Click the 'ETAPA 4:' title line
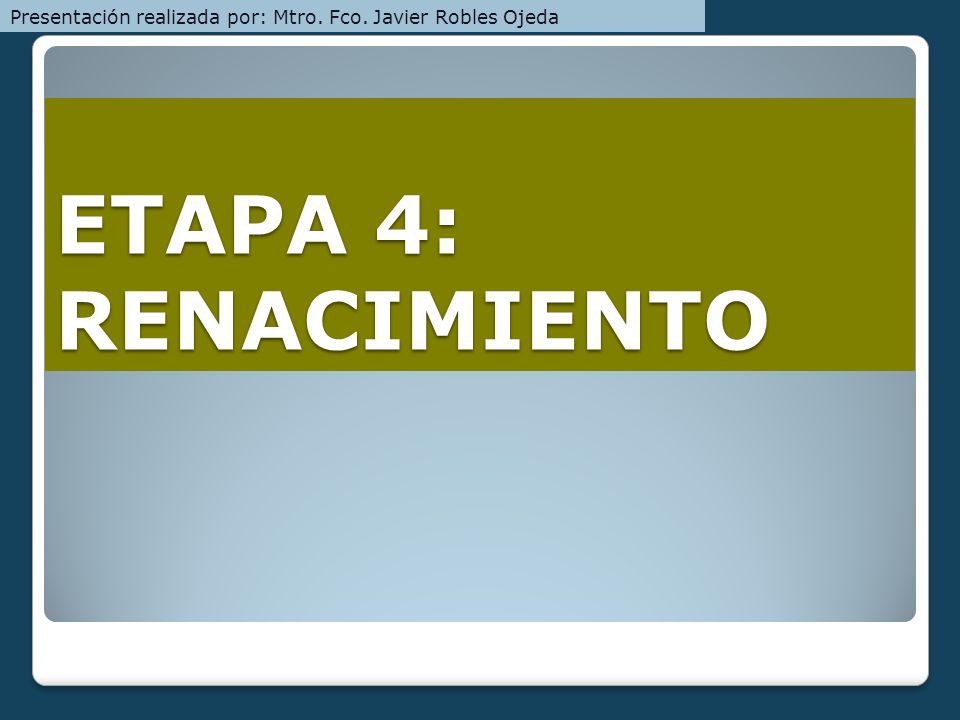Screen dimensions: 960x720 [x=258, y=225]
